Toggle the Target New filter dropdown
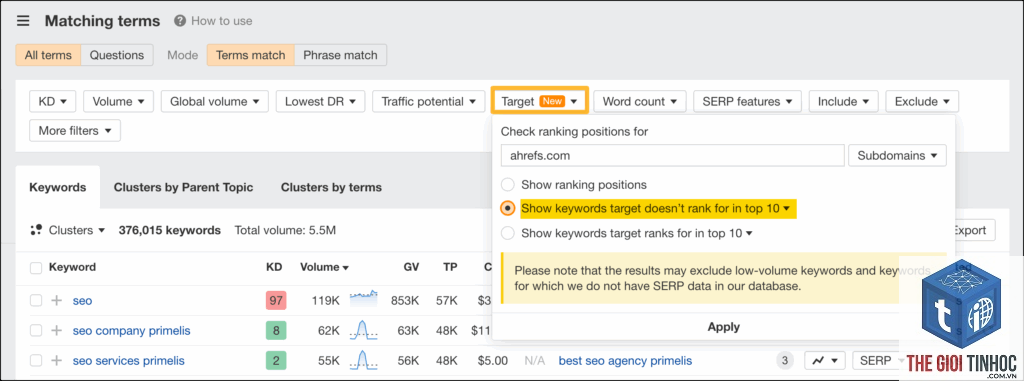This screenshot has height=381, width=1024. 539,101
